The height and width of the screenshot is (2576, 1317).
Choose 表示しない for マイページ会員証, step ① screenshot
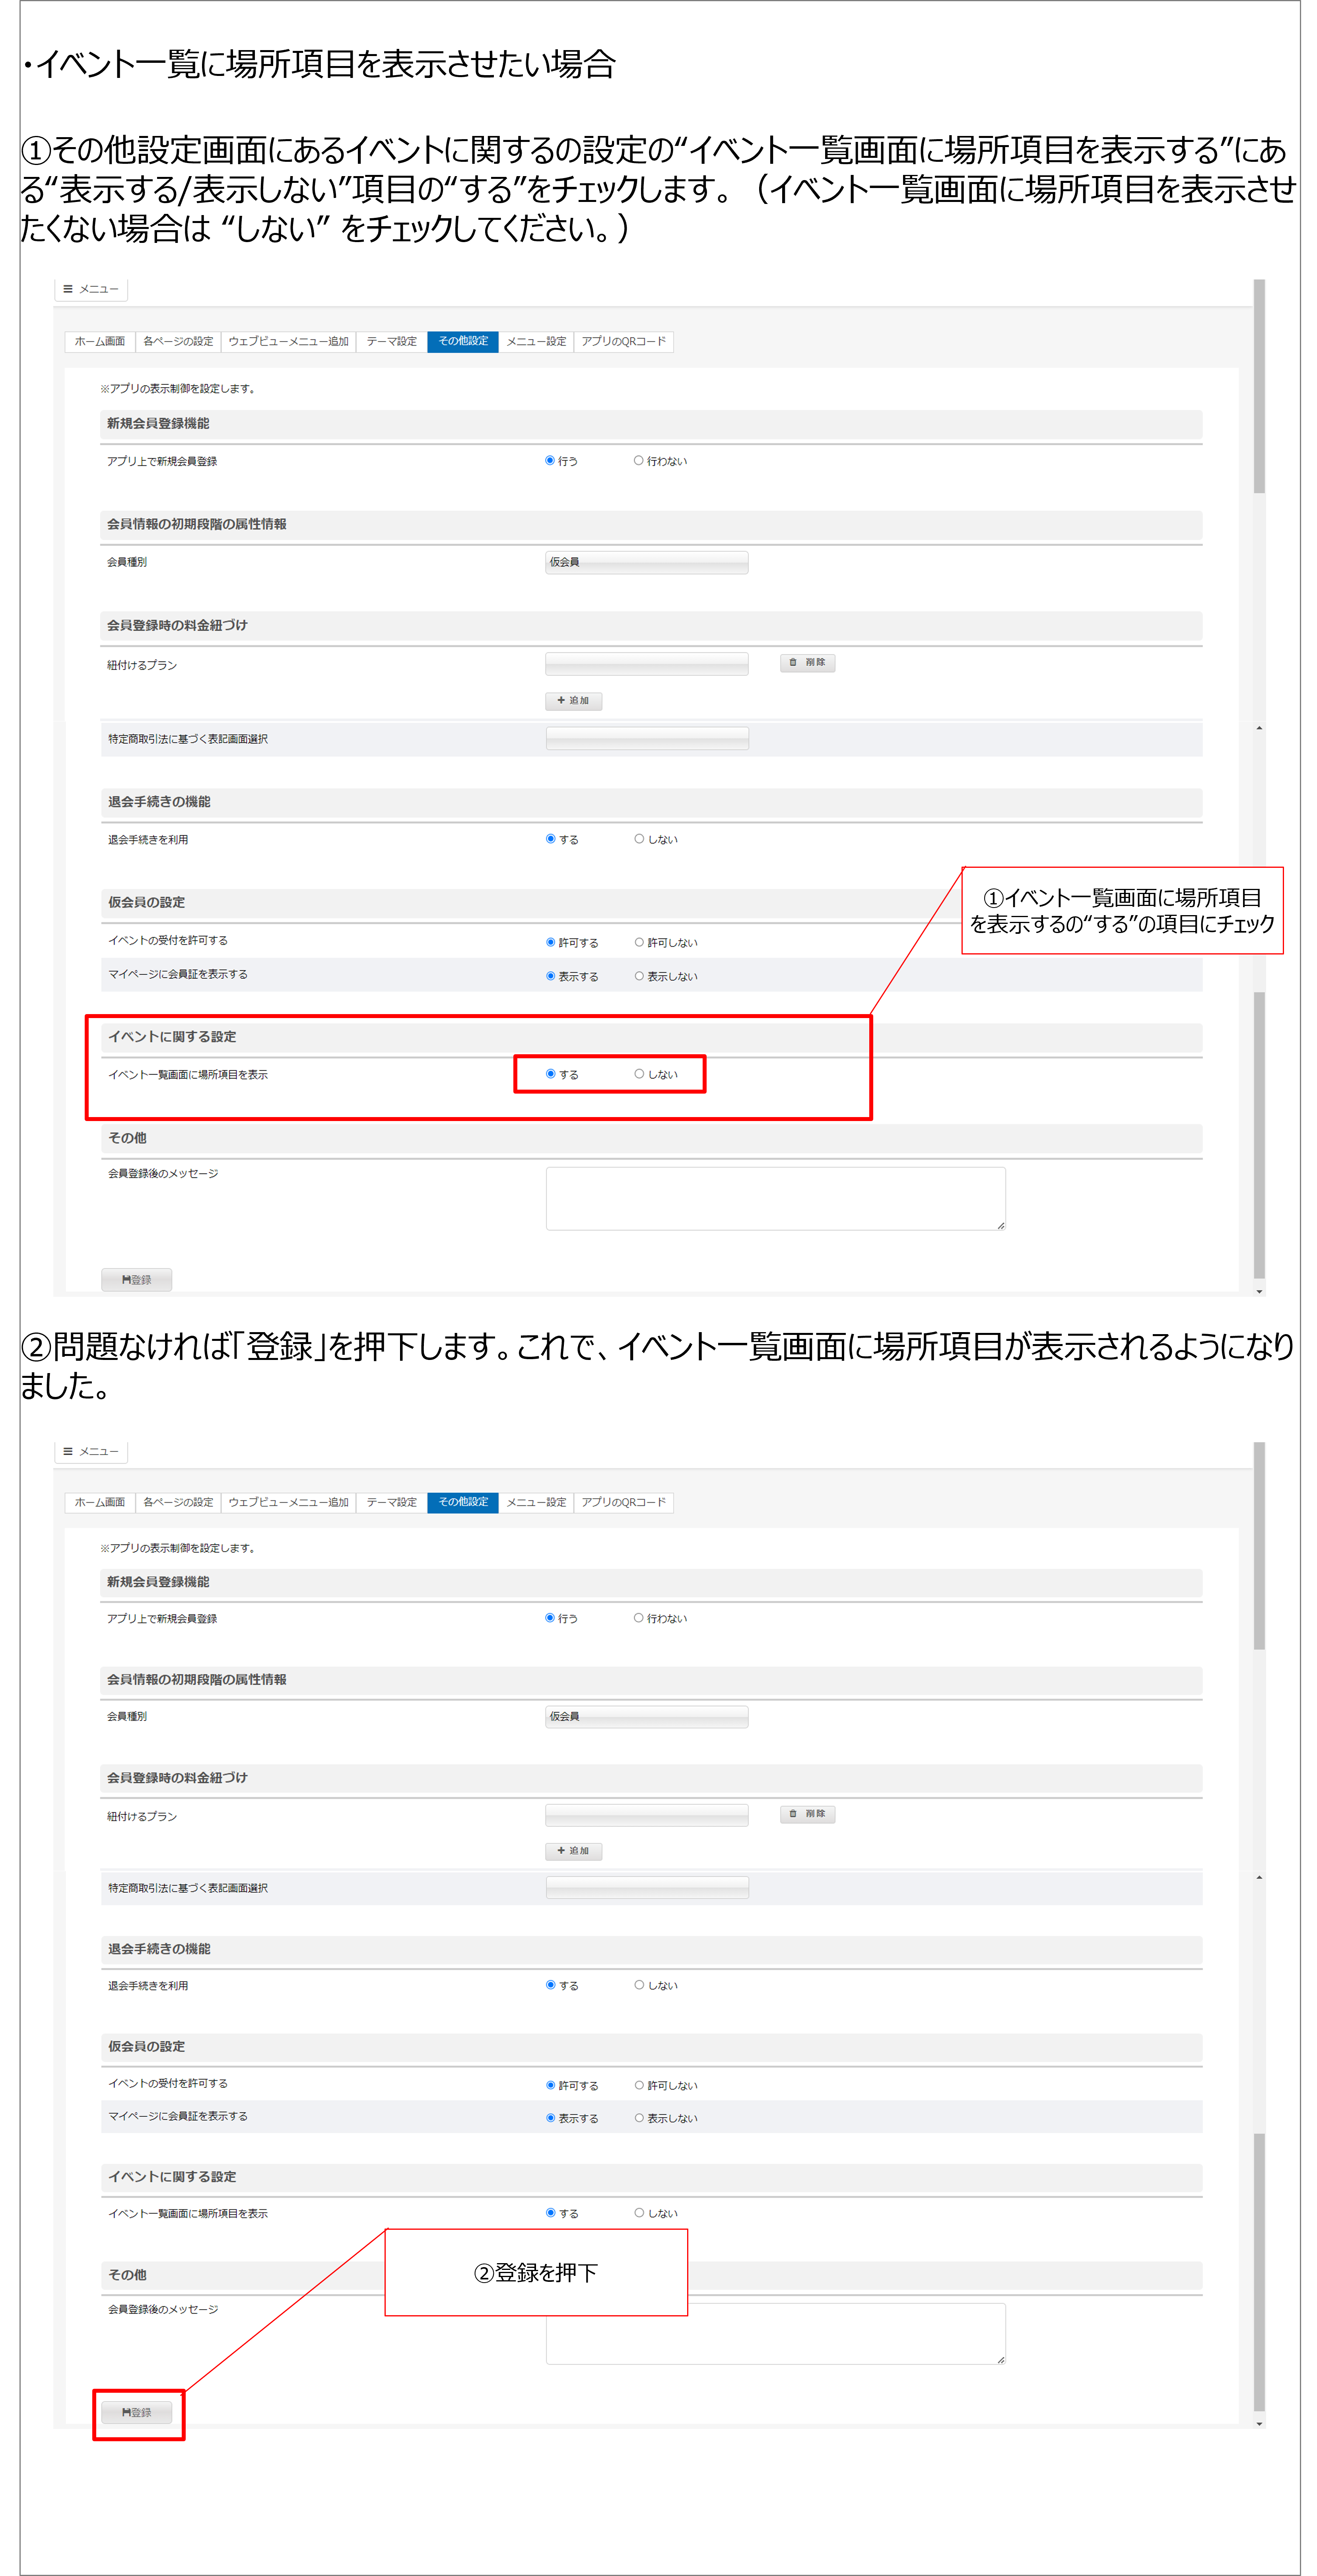click(x=639, y=976)
